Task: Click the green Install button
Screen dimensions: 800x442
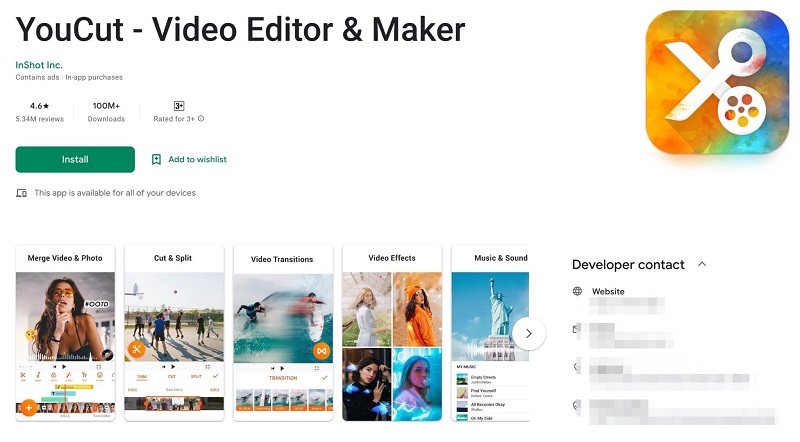Action: 75,159
